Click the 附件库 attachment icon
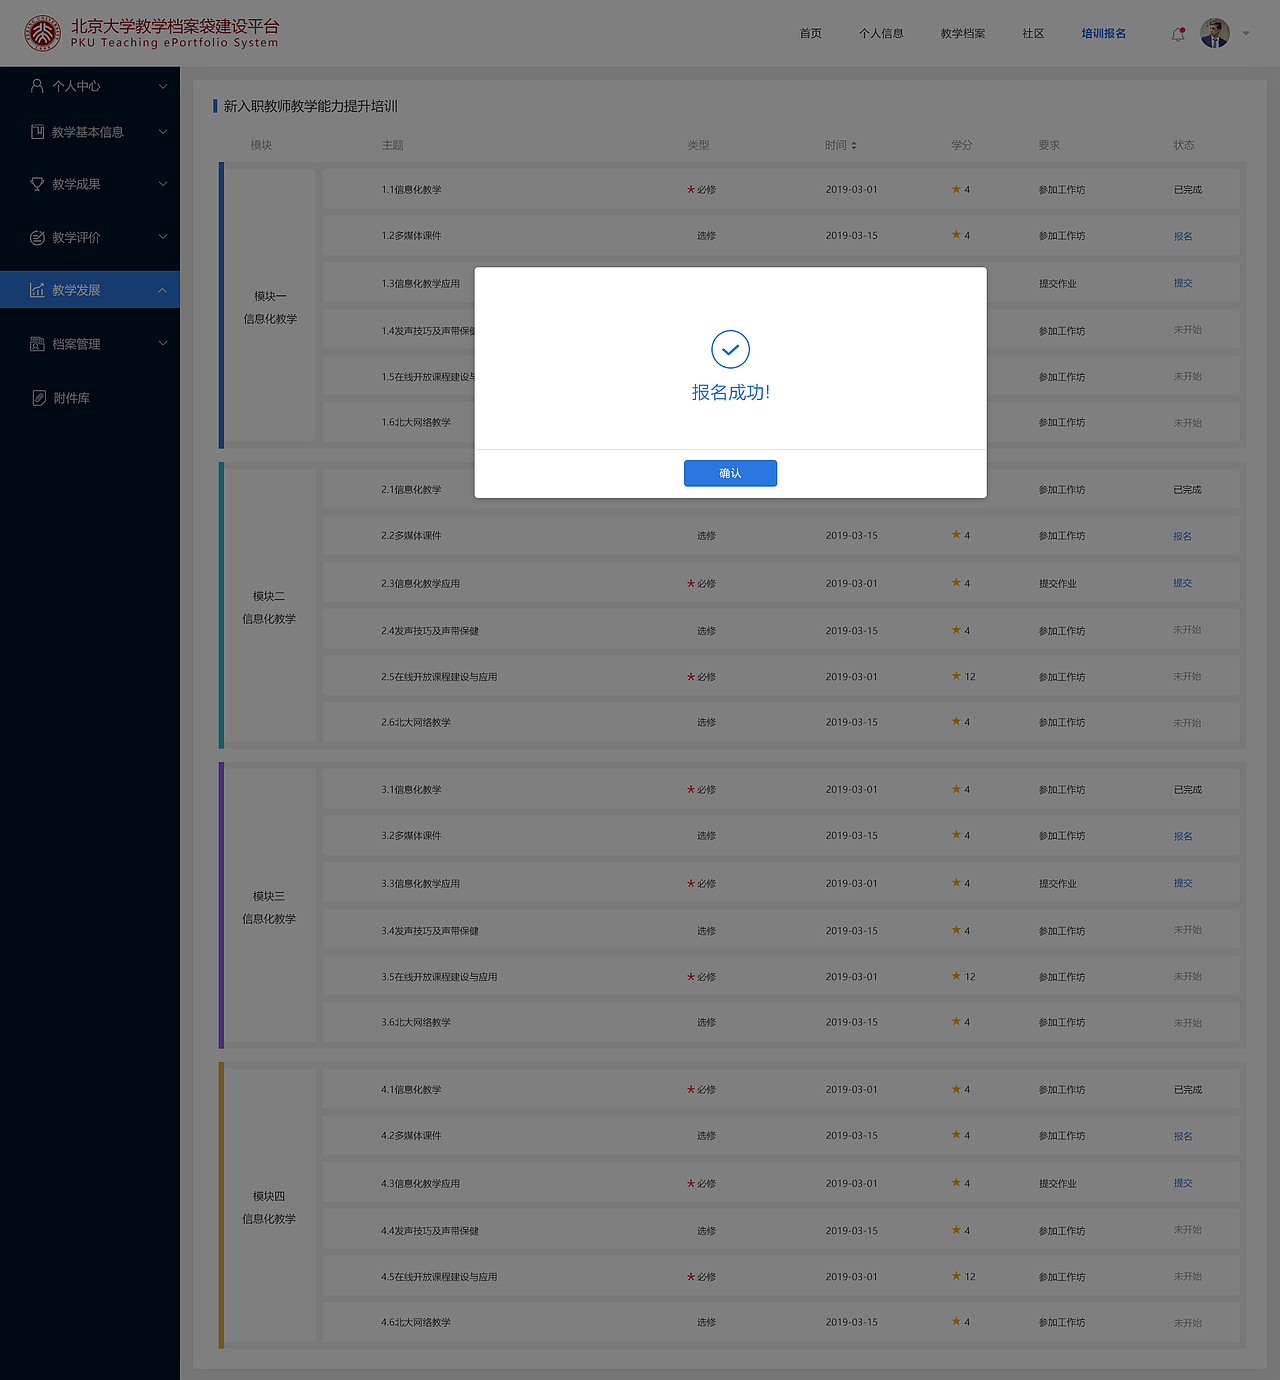This screenshot has width=1280, height=1380. [39, 398]
